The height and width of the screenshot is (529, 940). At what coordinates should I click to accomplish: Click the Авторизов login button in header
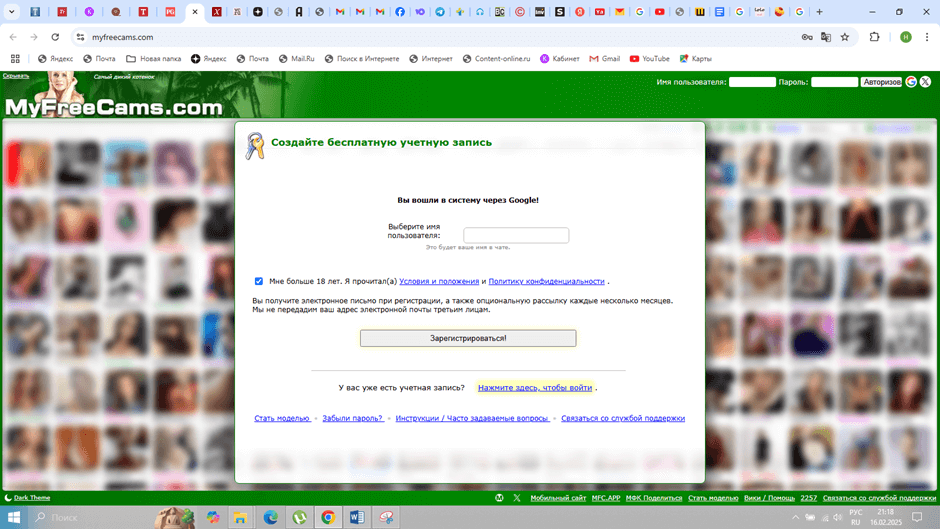[881, 82]
